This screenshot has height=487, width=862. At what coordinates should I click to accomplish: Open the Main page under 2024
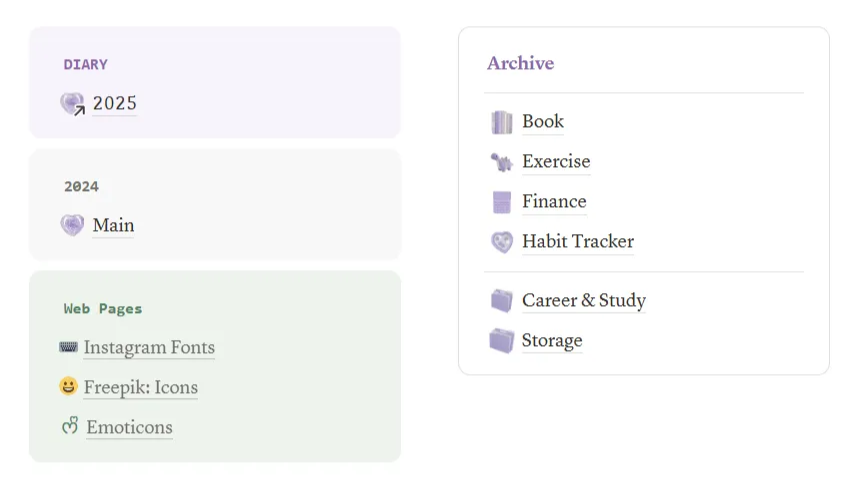(x=113, y=225)
